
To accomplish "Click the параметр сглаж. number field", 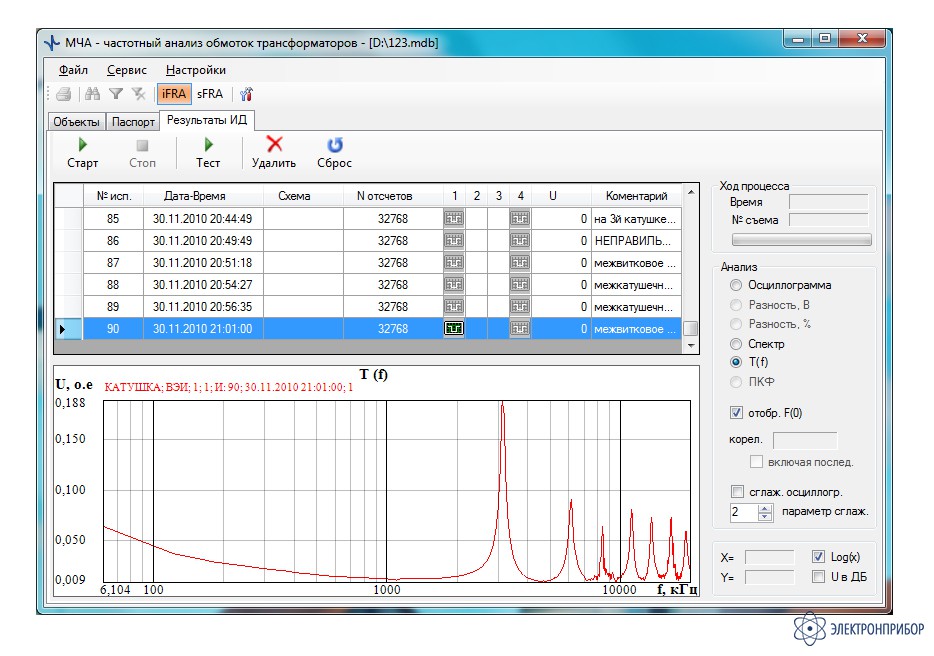I will [x=744, y=512].
